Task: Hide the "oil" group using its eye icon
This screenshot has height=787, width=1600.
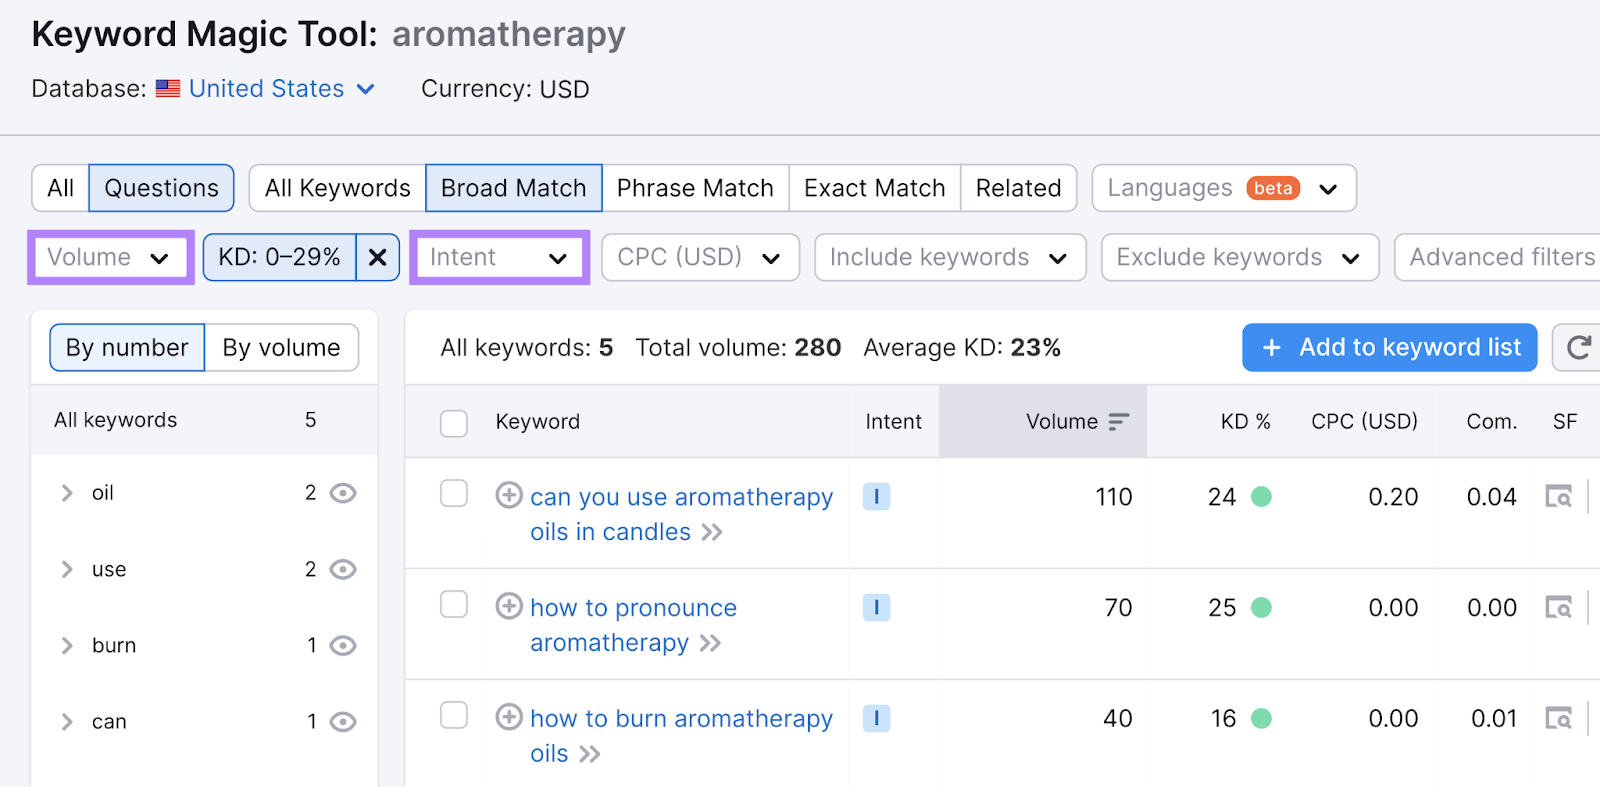Action: (x=343, y=492)
